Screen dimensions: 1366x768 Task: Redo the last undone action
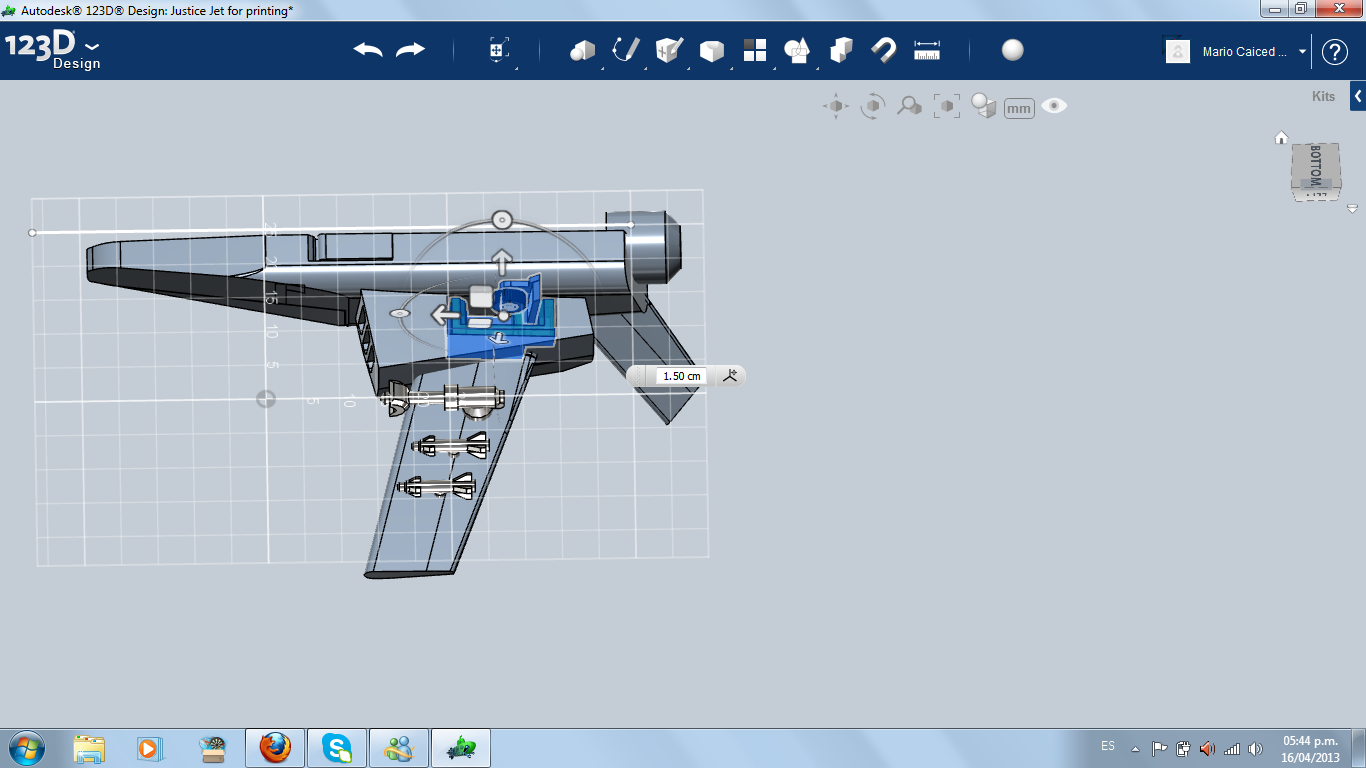(410, 50)
